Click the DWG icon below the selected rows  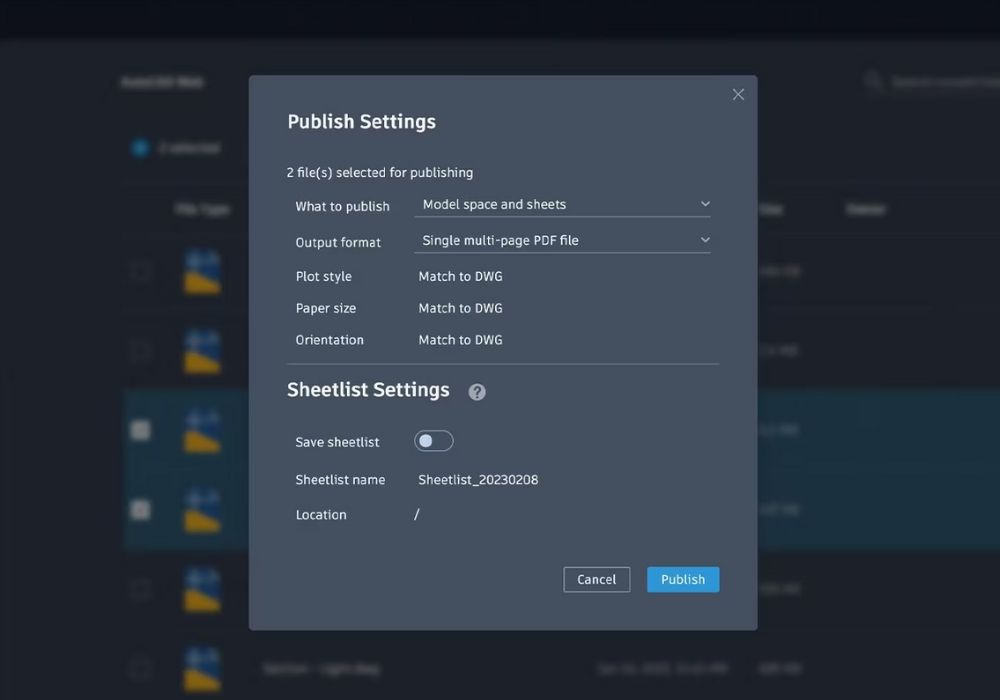(202, 588)
